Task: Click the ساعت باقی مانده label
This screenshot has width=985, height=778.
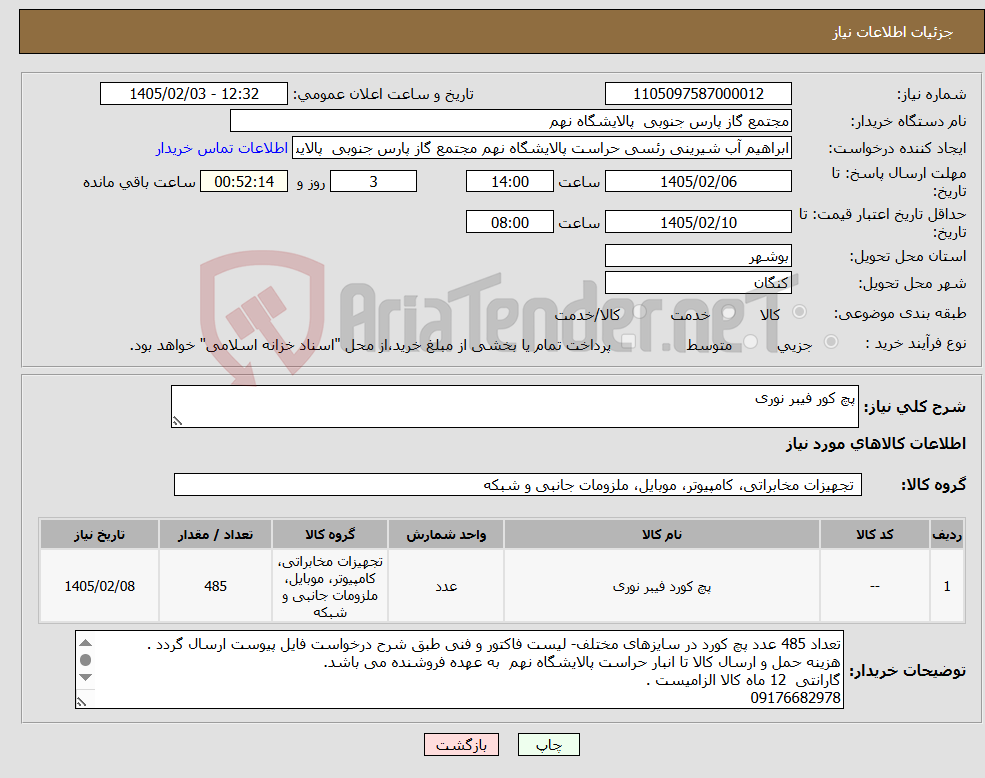Action: click(x=139, y=182)
